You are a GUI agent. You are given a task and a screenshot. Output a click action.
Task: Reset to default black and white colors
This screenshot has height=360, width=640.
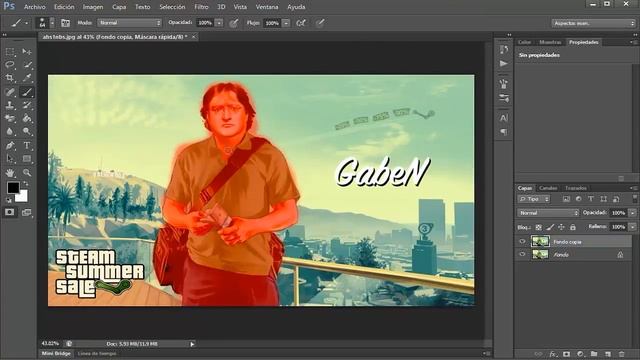[9, 200]
